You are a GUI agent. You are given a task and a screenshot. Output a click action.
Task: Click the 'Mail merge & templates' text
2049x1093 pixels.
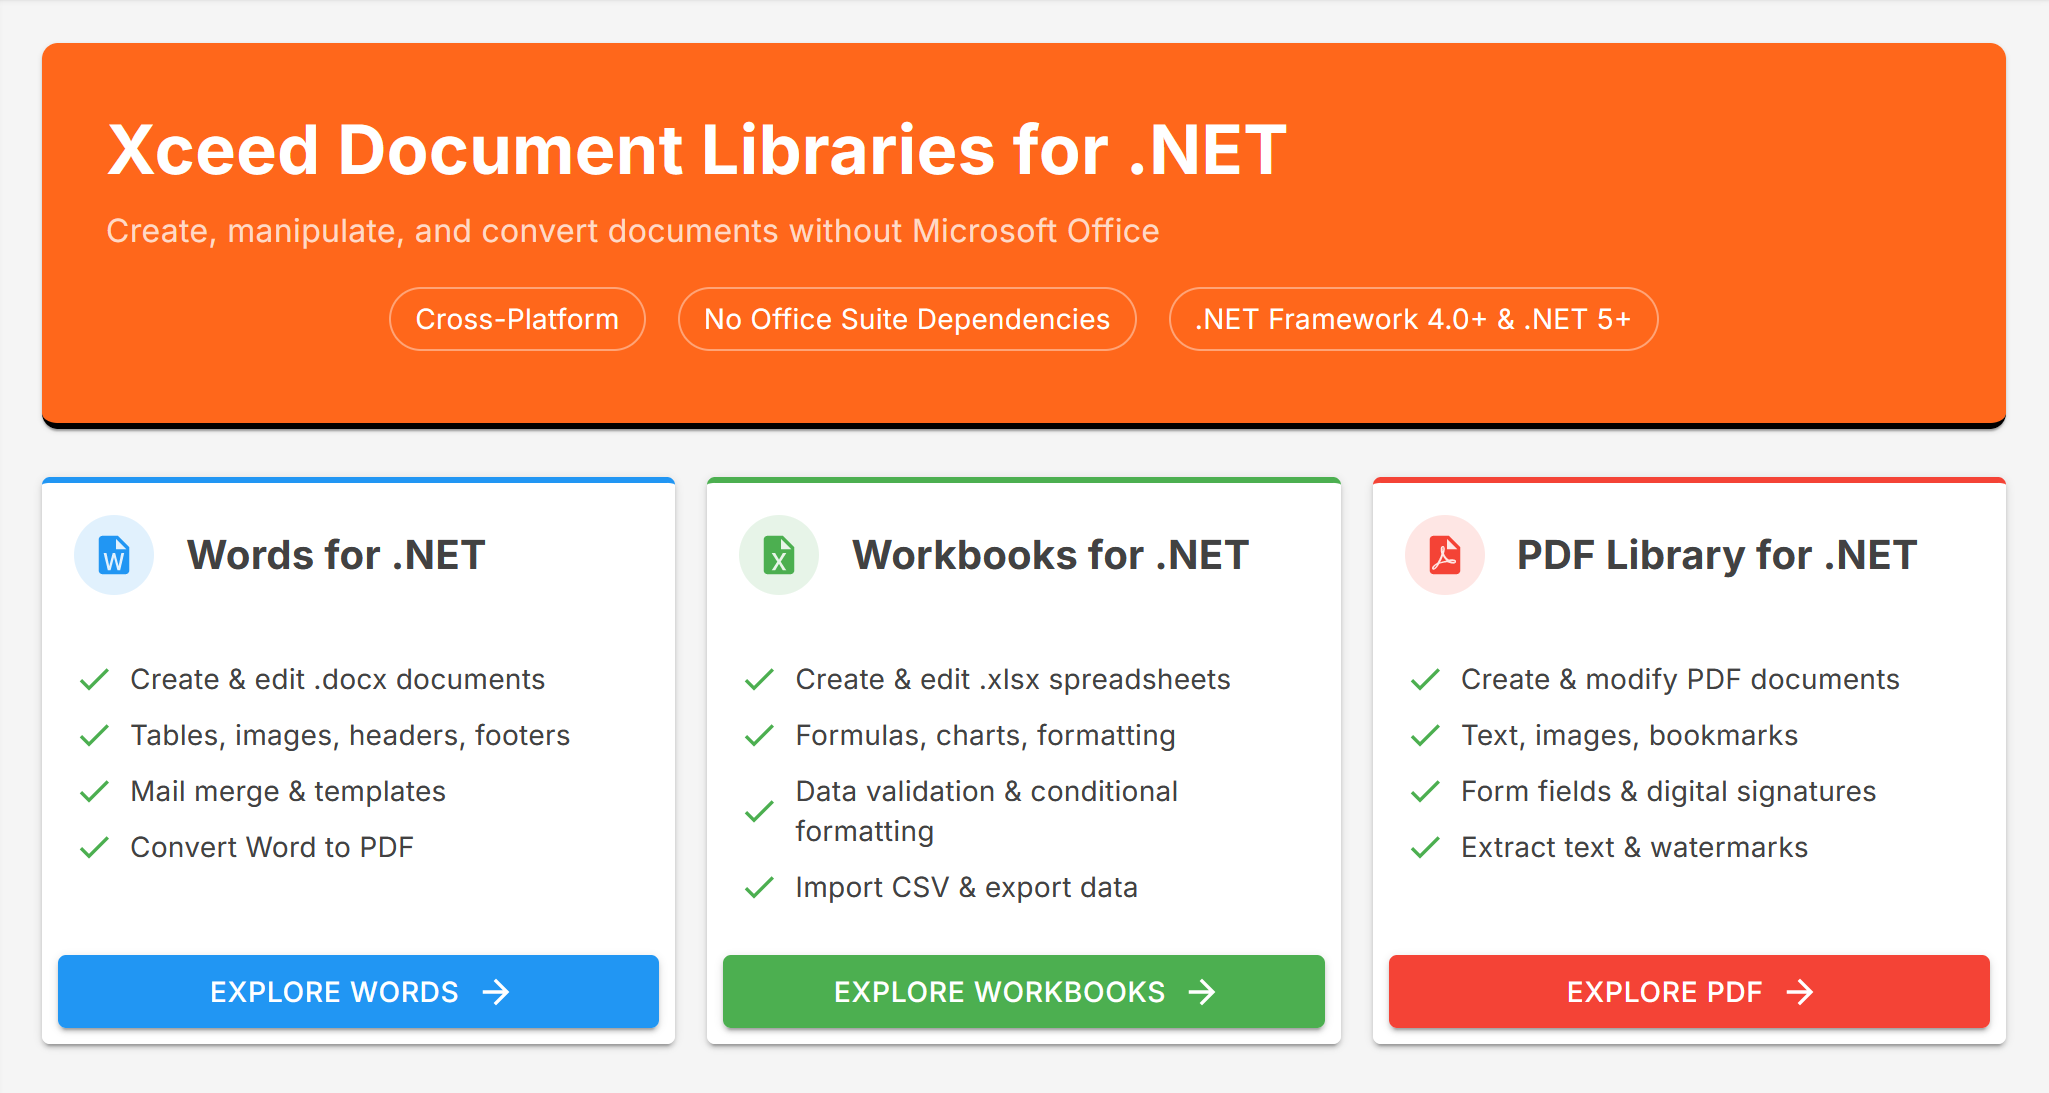coord(288,792)
